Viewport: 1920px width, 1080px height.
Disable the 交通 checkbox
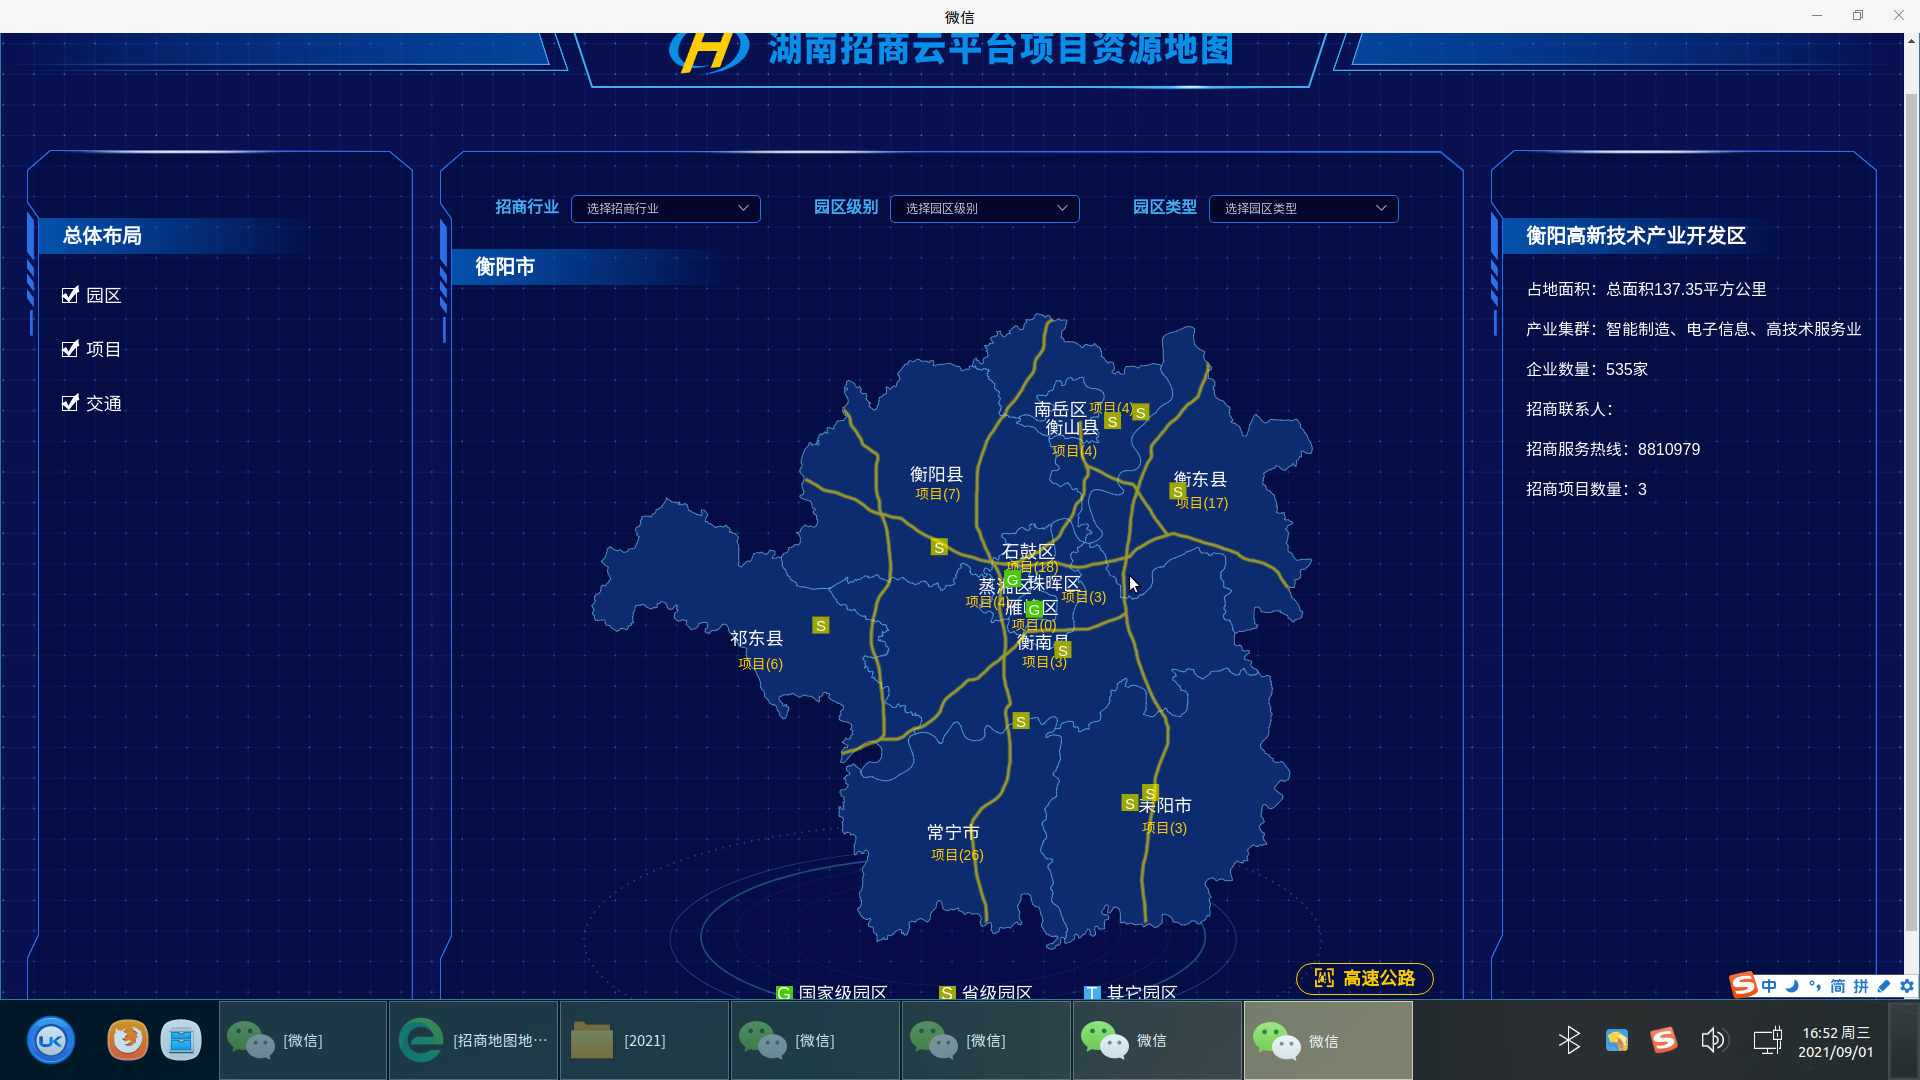(x=70, y=403)
